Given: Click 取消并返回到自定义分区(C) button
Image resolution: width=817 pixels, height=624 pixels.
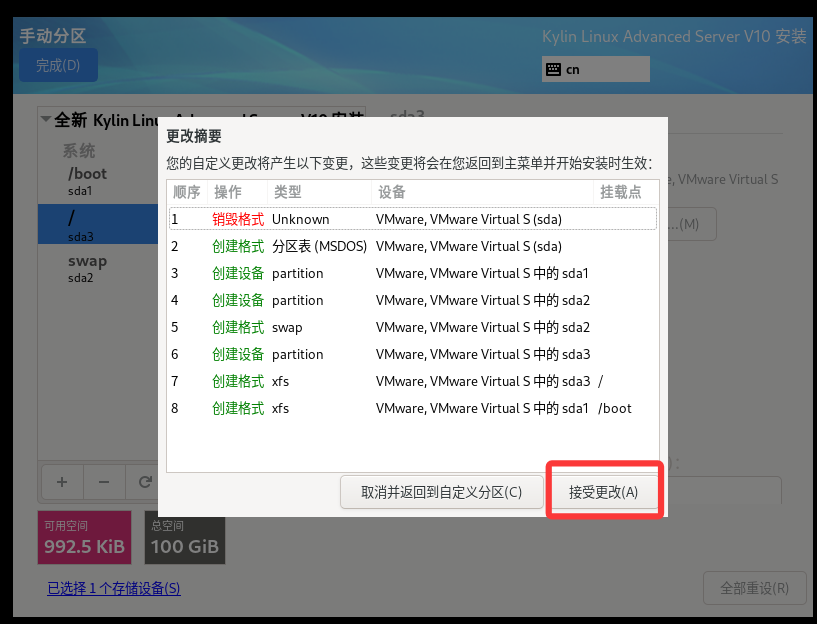Looking at the screenshot, I should (x=441, y=492).
